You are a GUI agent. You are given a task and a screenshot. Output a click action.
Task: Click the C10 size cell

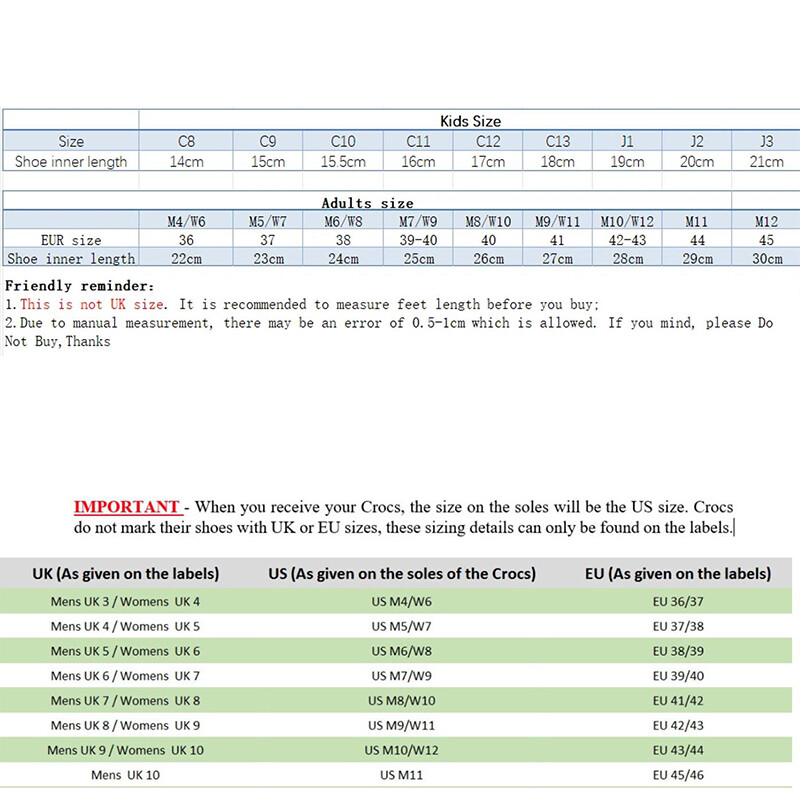coord(343,141)
